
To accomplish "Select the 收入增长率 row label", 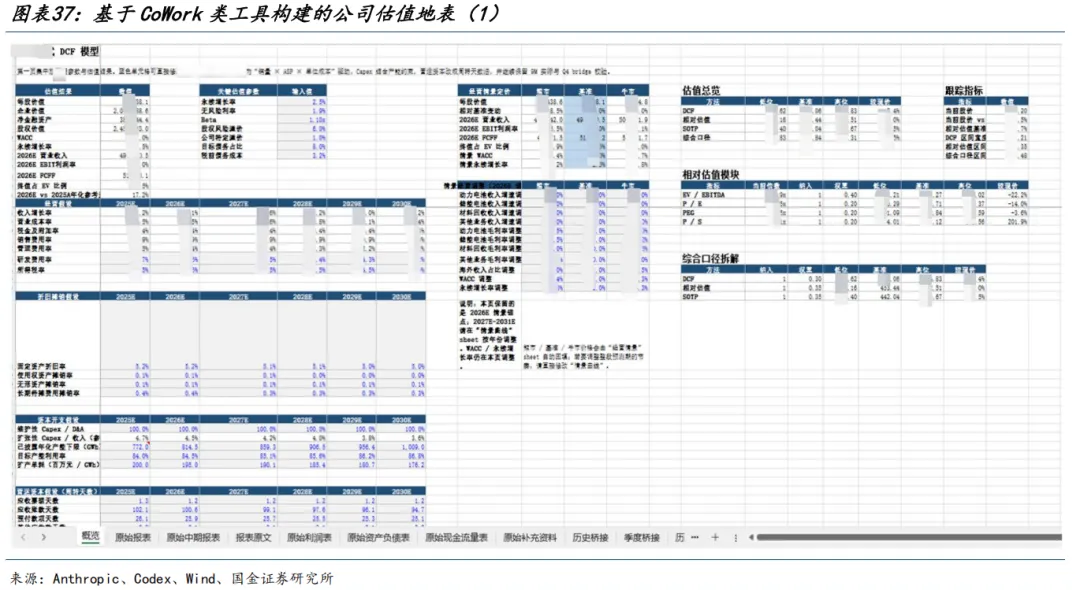I will [35, 213].
